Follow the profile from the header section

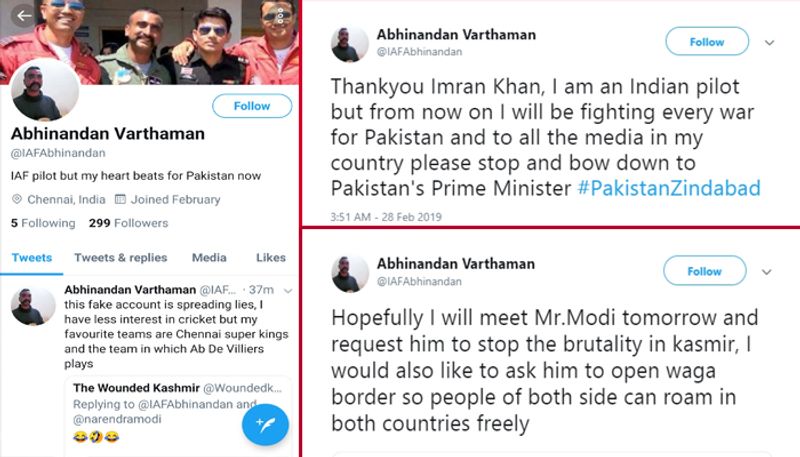coord(252,106)
